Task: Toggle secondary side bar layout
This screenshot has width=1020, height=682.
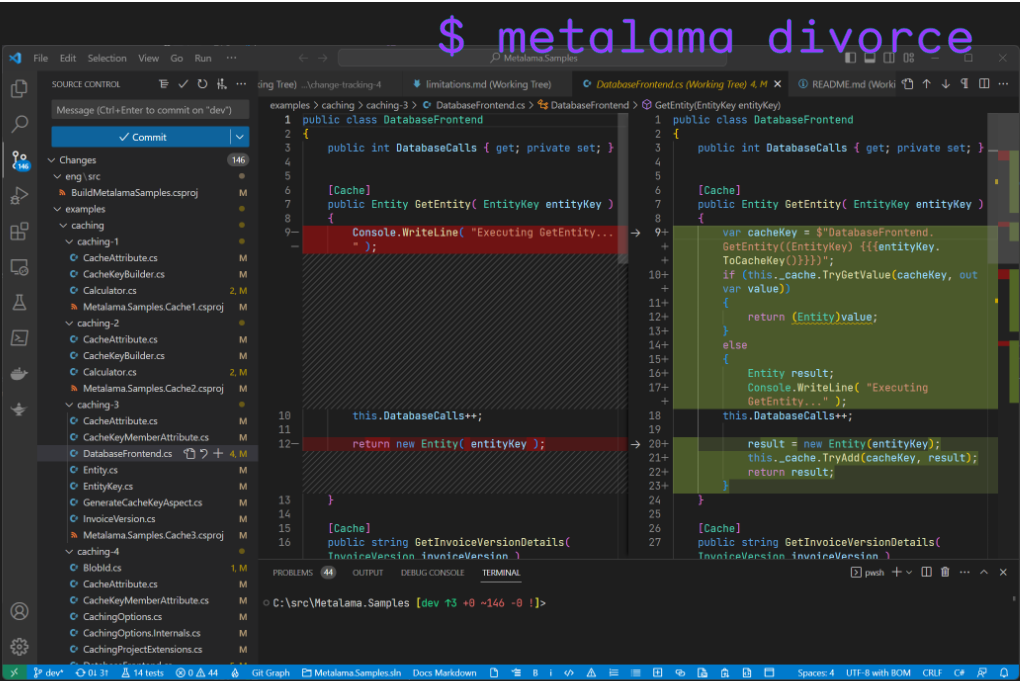Action: click(889, 58)
